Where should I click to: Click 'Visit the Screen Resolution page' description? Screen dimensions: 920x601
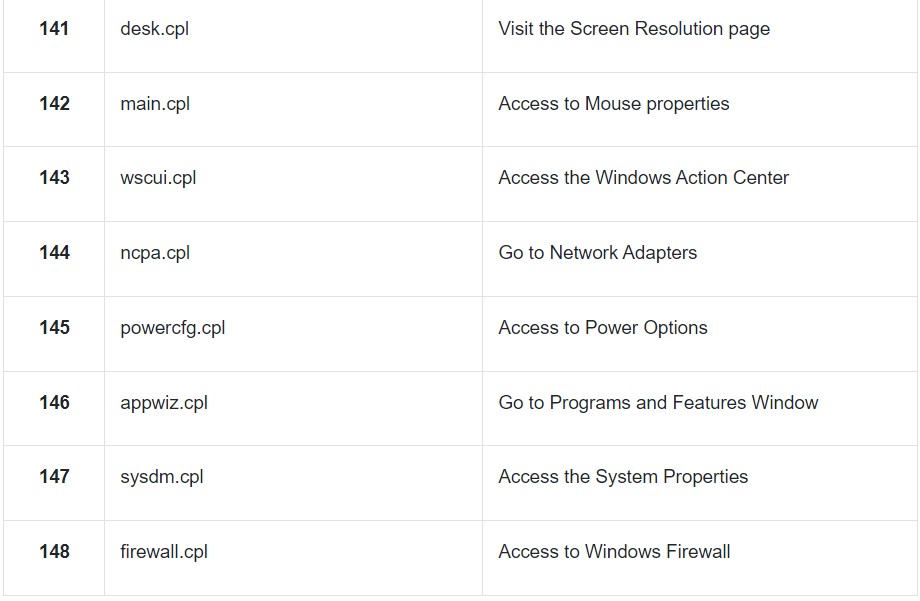[634, 29]
